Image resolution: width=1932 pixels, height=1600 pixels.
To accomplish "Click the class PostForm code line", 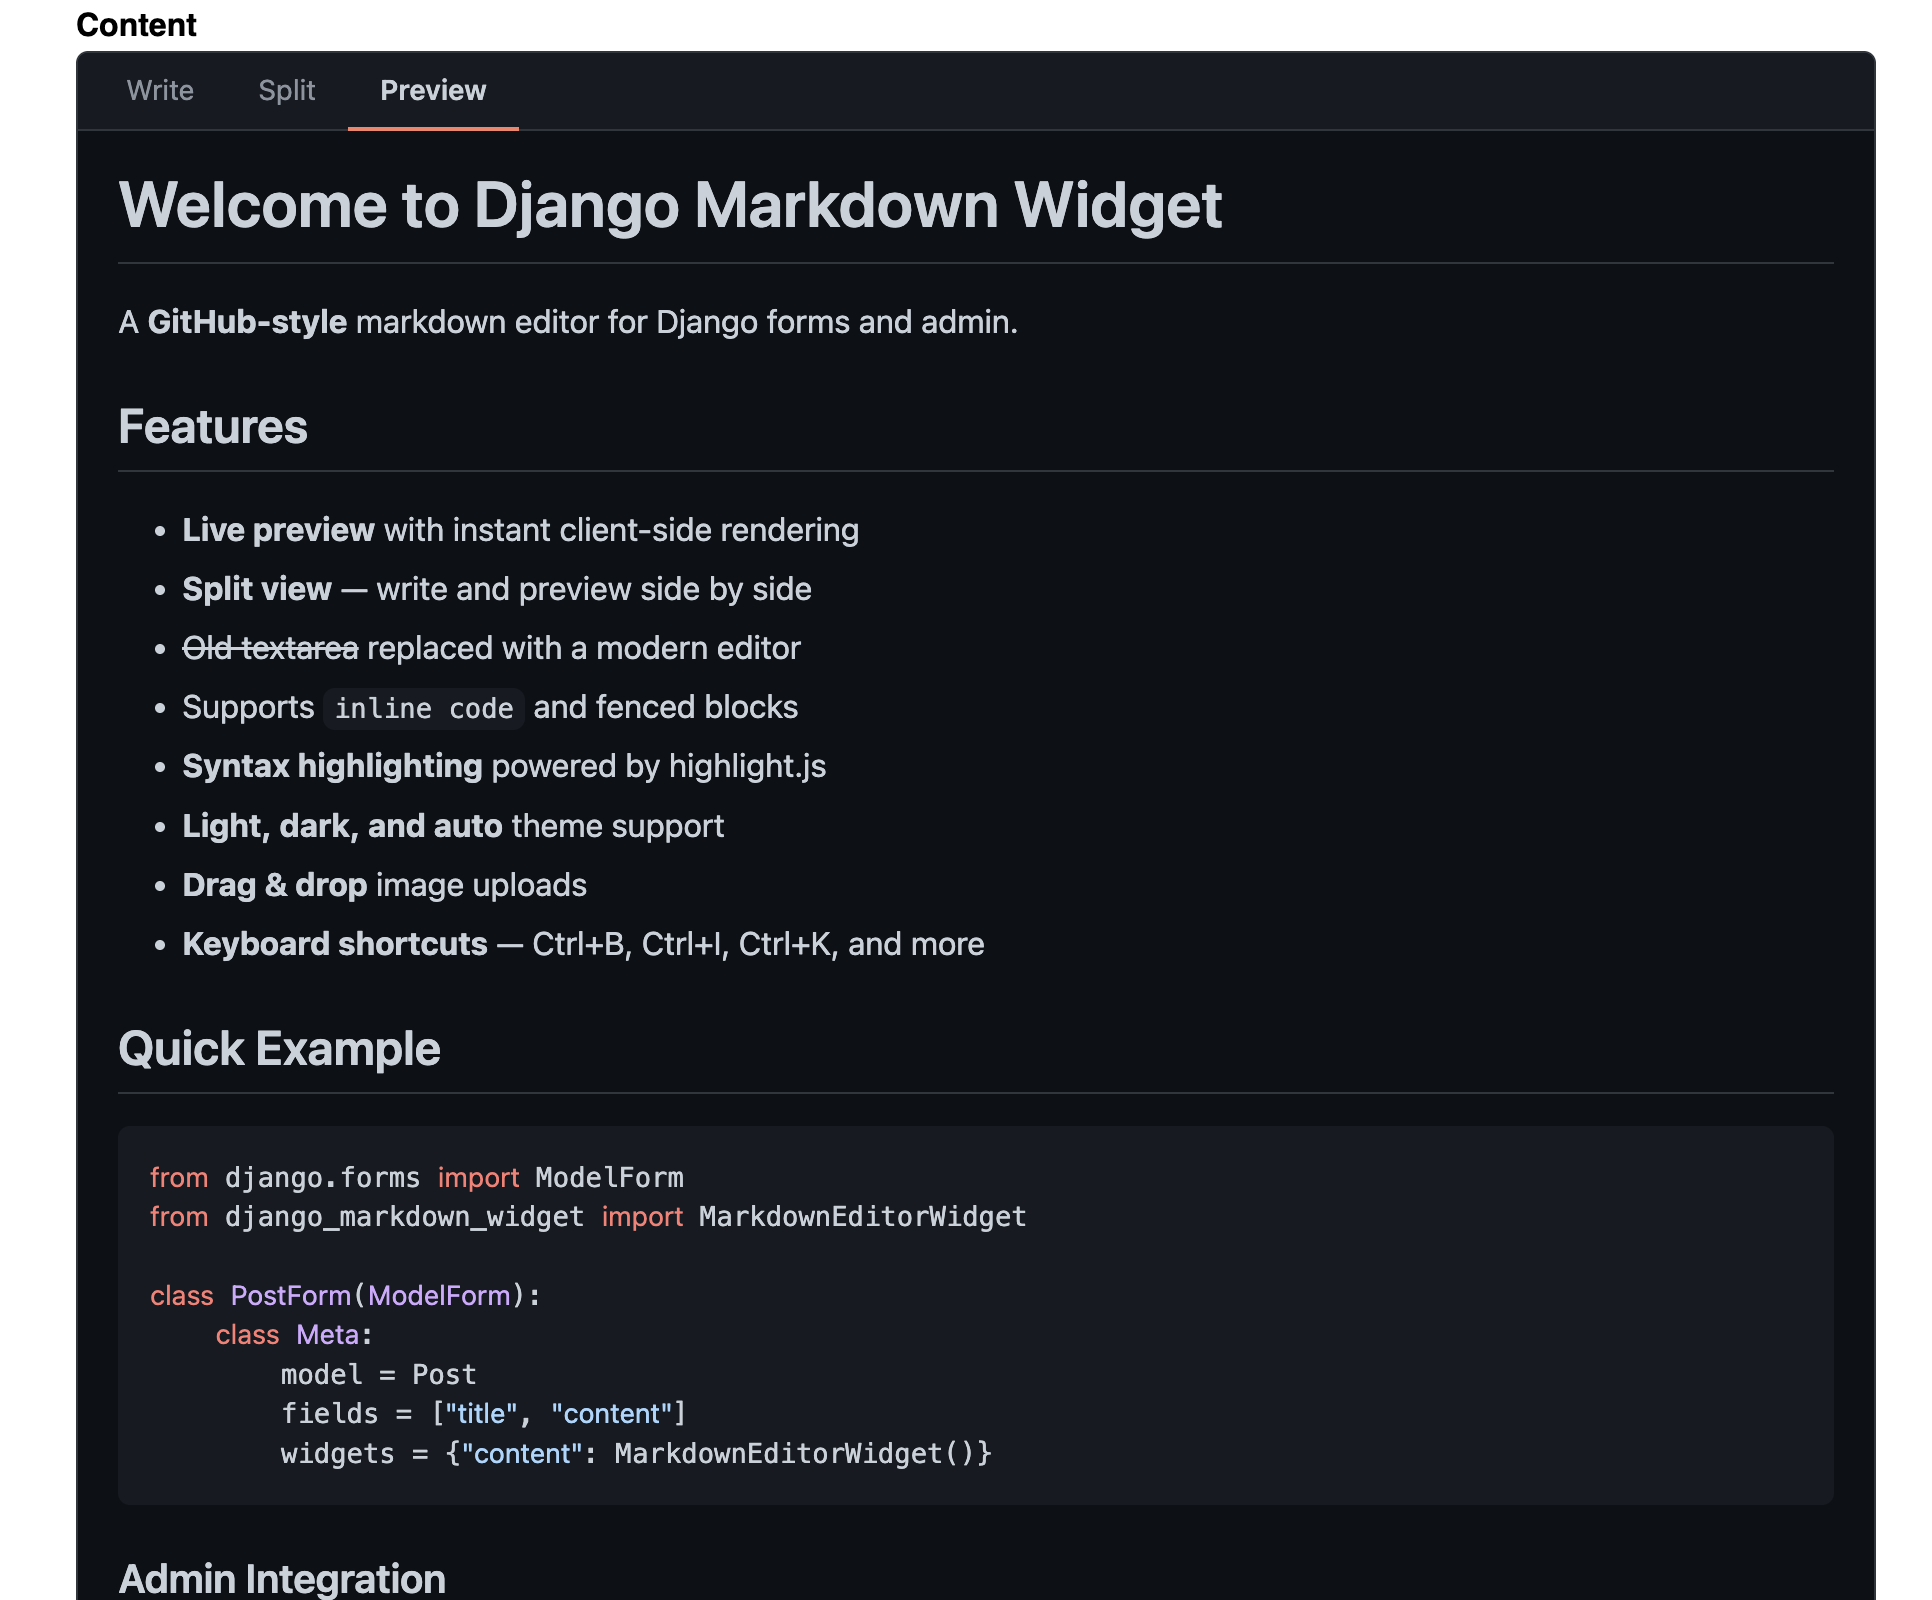I will [345, 1296].
